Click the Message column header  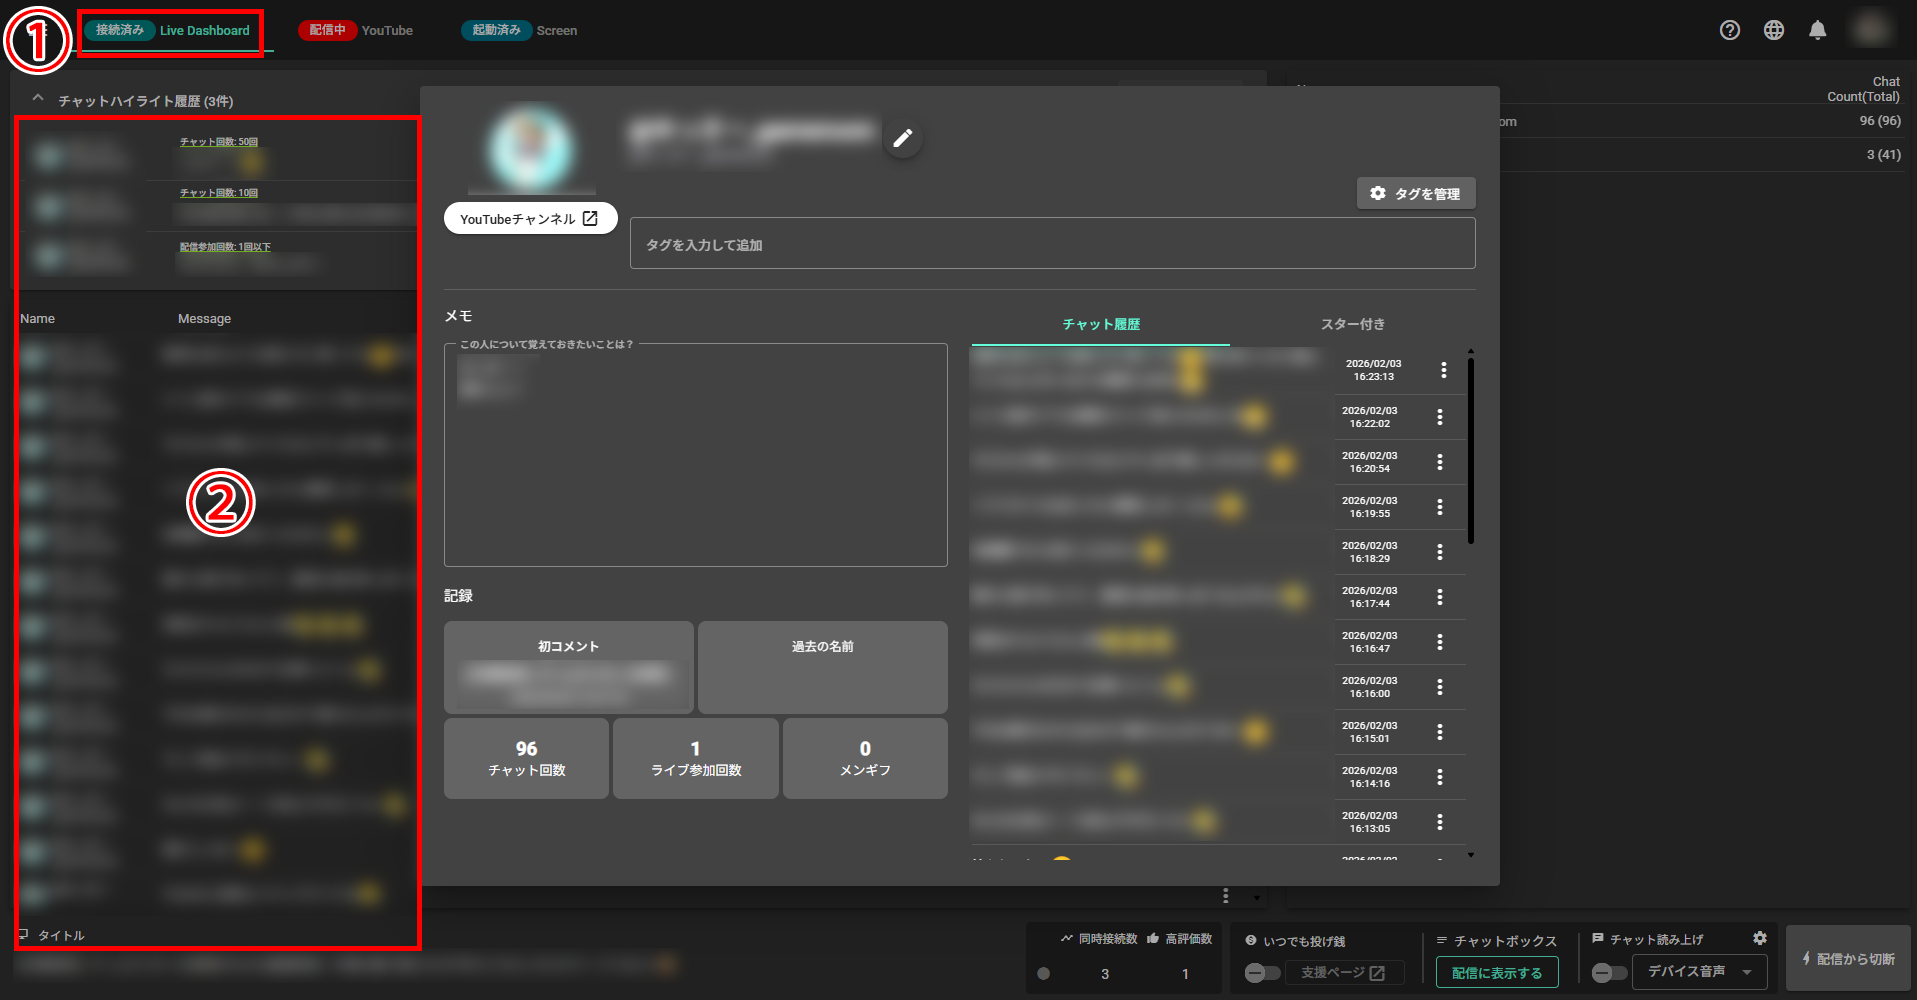(x=204, y=319)
